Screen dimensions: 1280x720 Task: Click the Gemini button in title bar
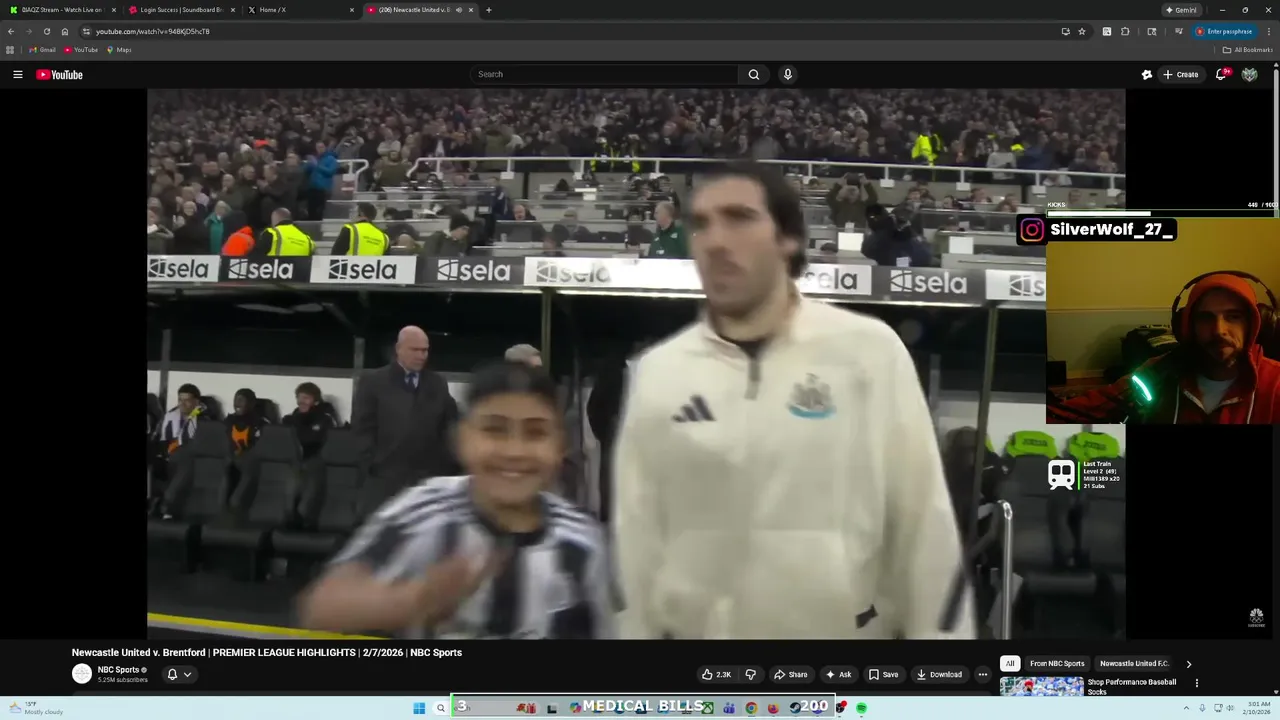(x=1181, y=10)
